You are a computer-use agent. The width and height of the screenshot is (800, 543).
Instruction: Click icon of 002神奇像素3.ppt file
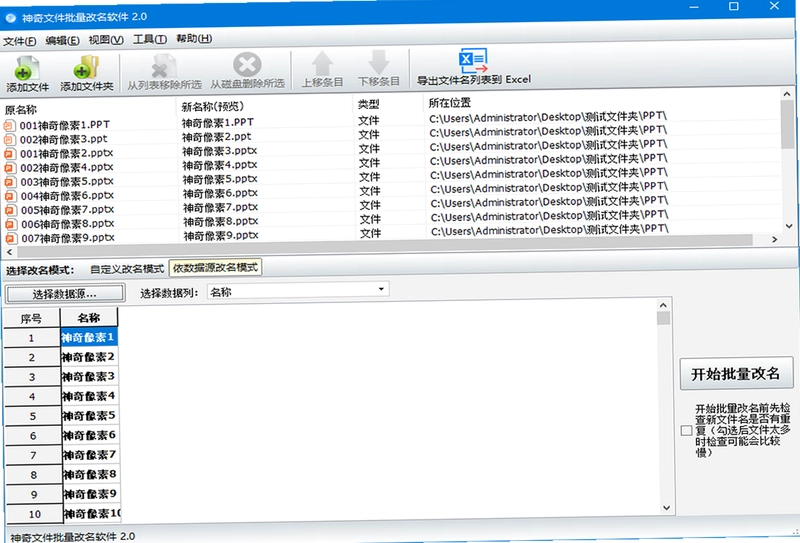coord(10,139)
